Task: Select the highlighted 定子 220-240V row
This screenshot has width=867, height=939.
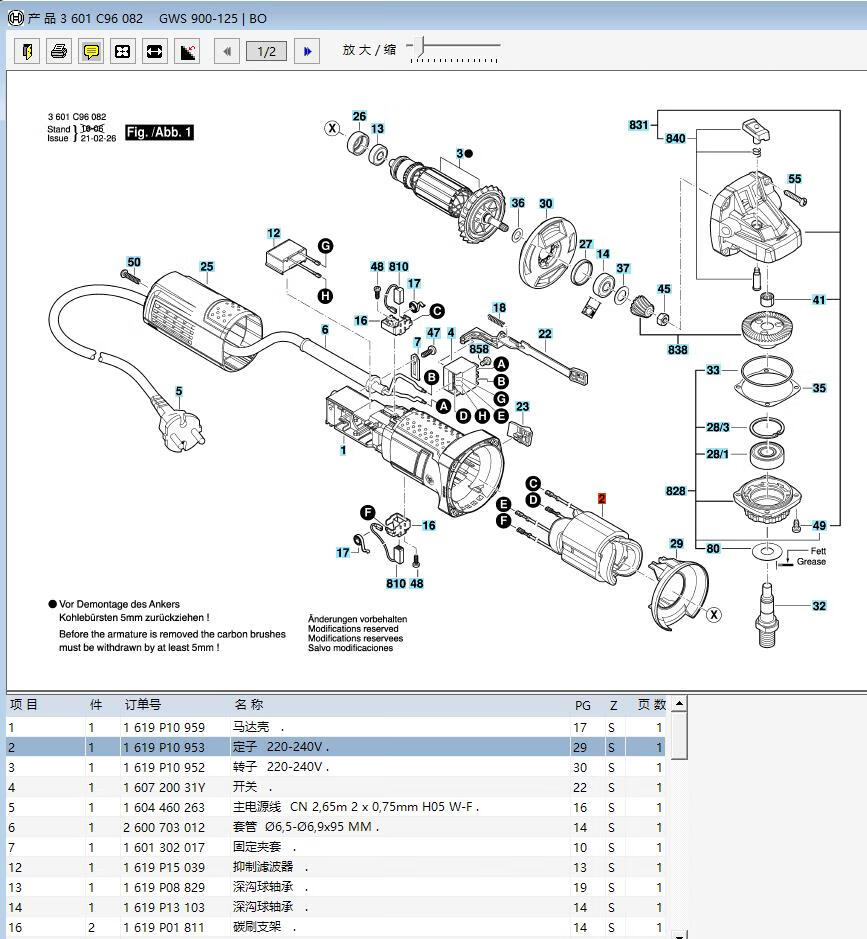Action: pos(335,747)
